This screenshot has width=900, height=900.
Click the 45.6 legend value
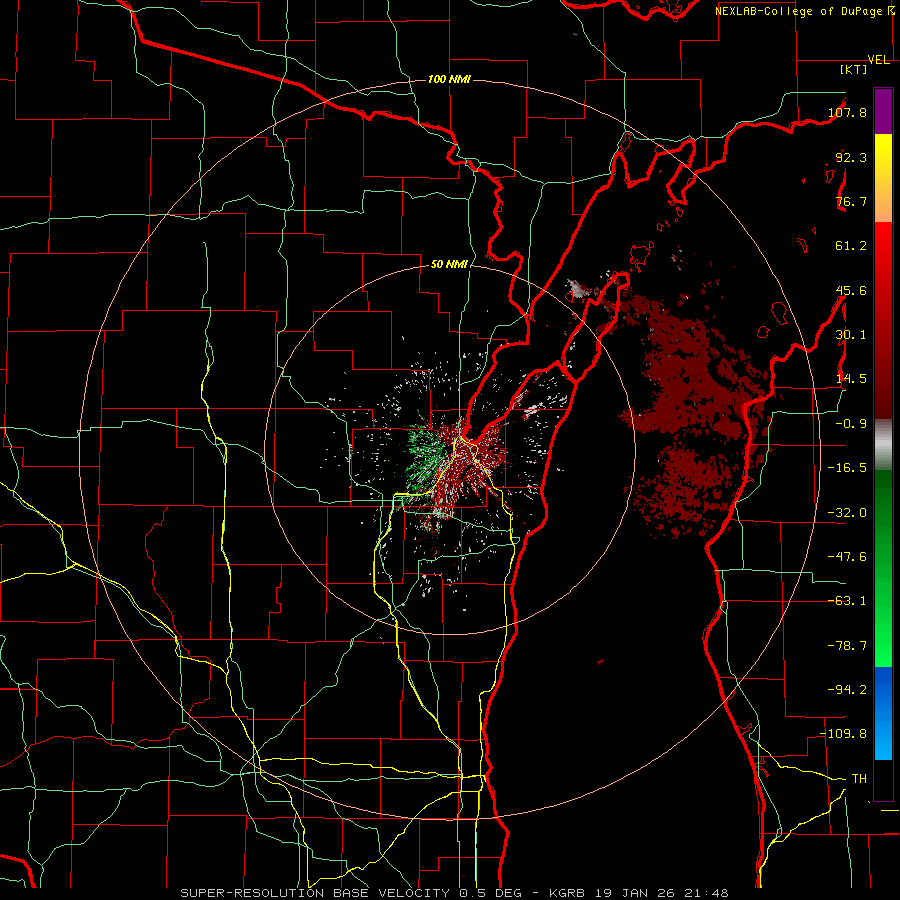[x=851, y=290]
